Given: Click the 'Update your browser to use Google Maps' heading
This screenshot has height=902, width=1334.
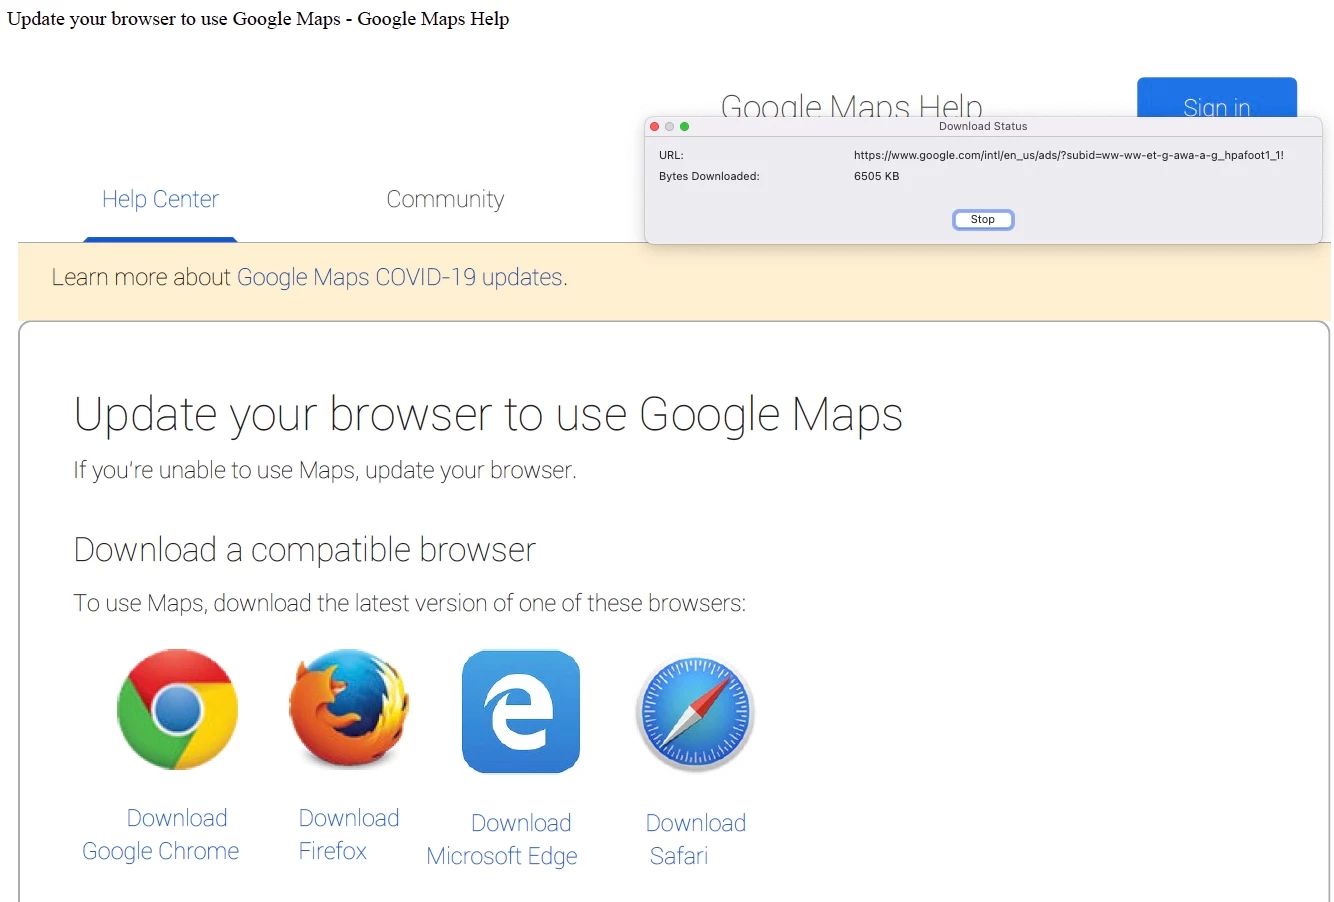Looking at the screenshot, I should pos(488,415).
